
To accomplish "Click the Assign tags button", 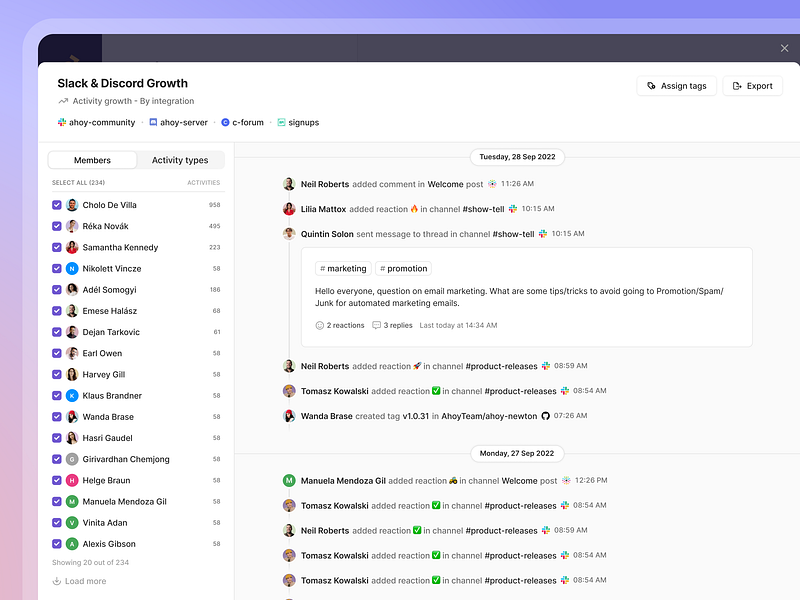I will pyautogui.click(x=677, y=86).
